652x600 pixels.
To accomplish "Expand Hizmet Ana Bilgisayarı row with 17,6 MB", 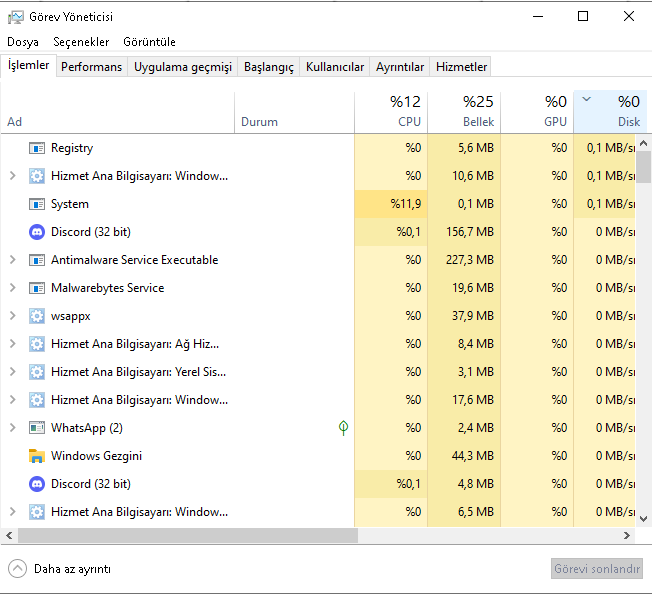I will 12,400.
